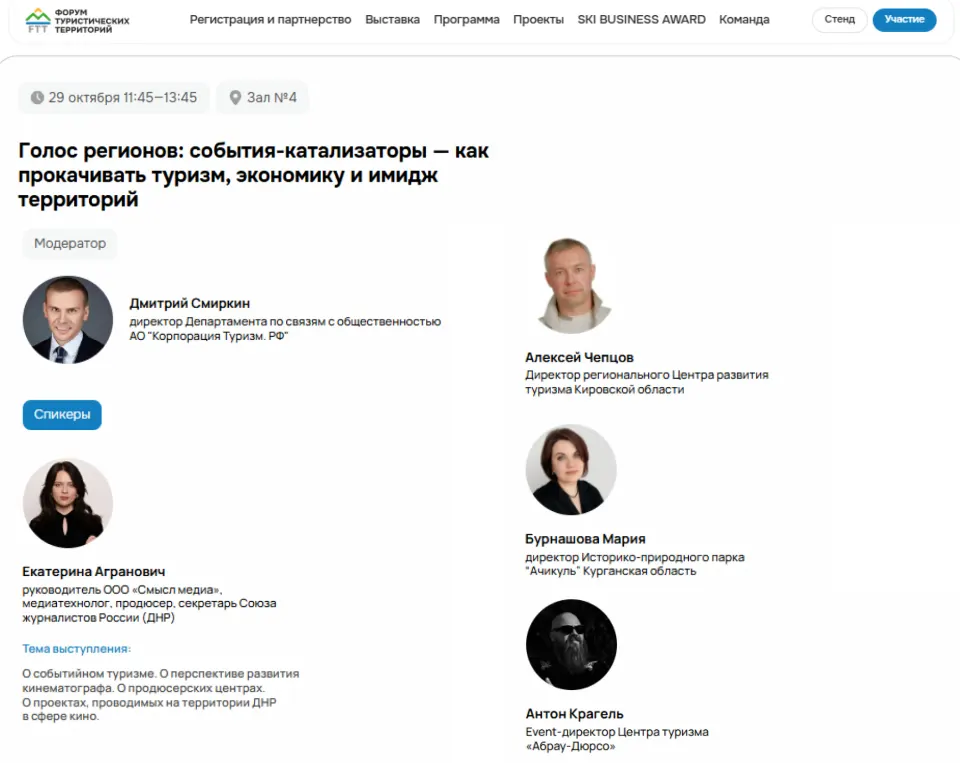Open Мария Бурнашова's portrait photo
The height and width of the screenshot is (763, 960).
click(x=571, y=470)
